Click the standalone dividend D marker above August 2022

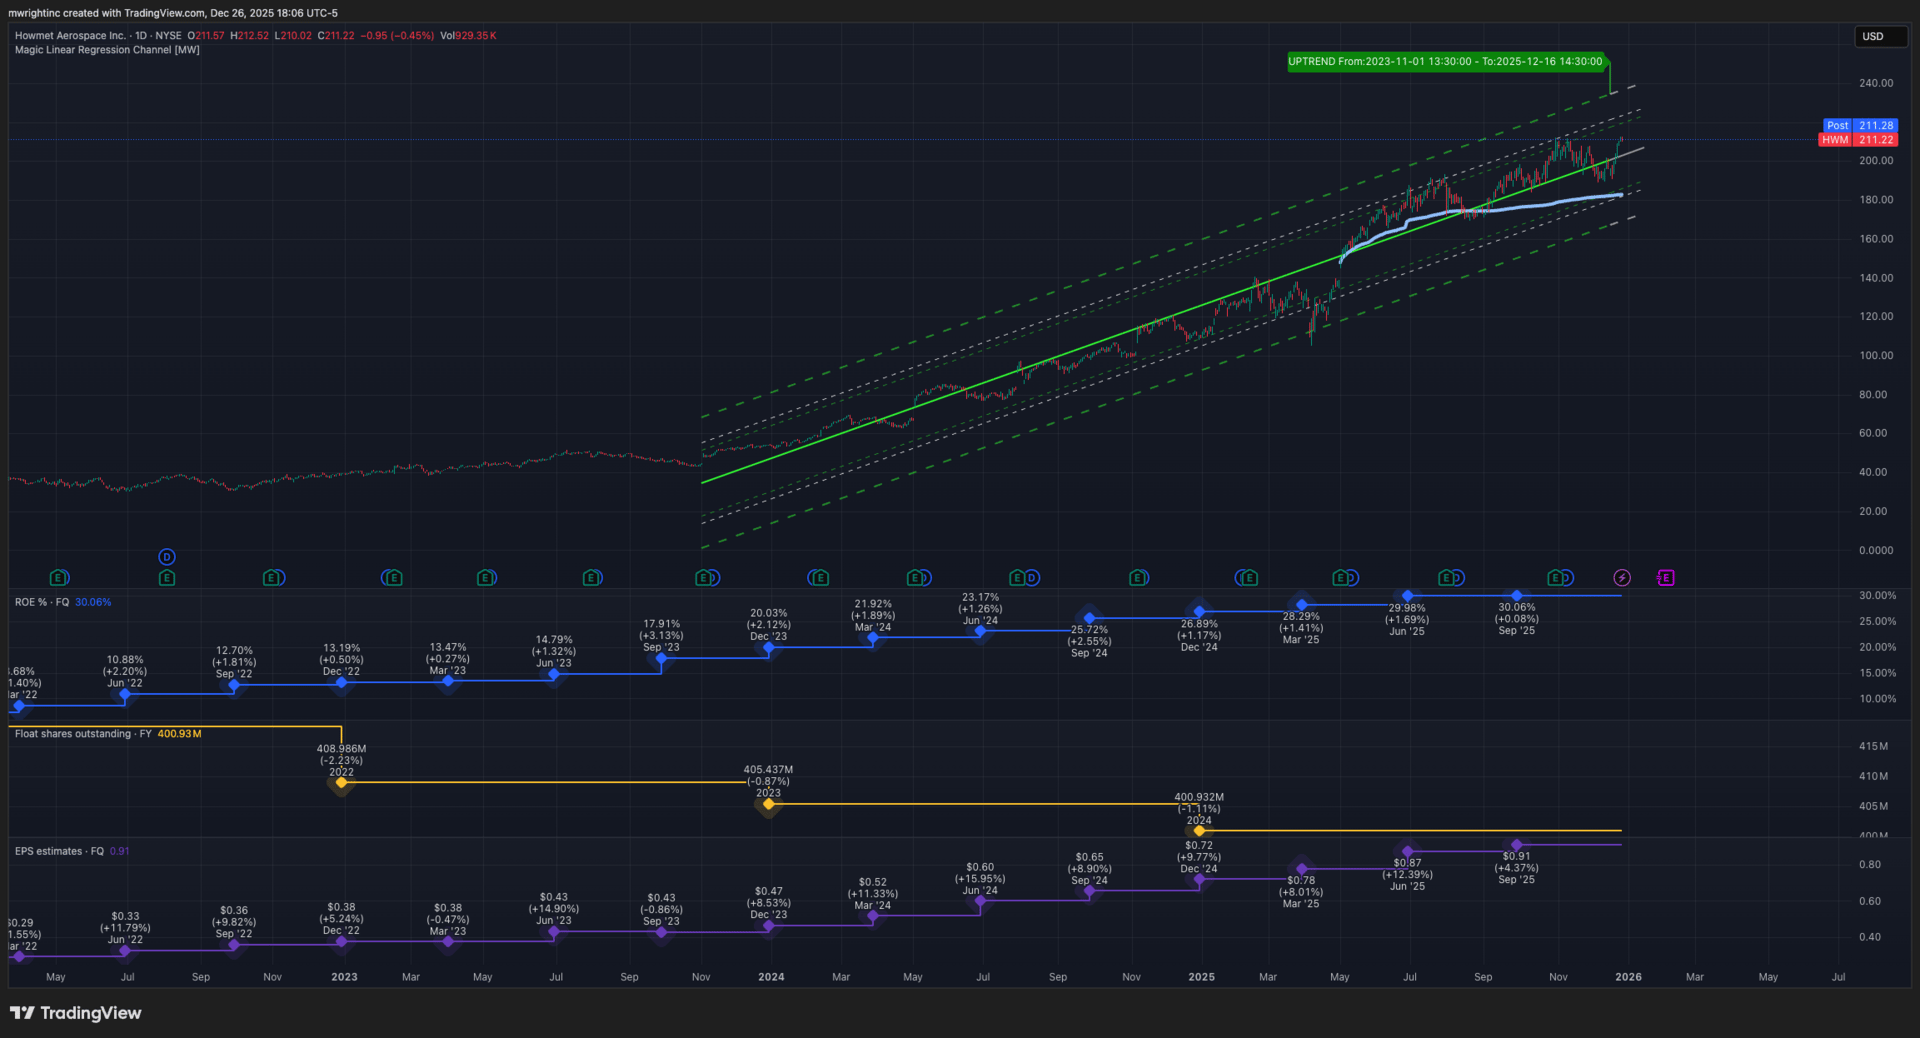click(x=167, y=557)
